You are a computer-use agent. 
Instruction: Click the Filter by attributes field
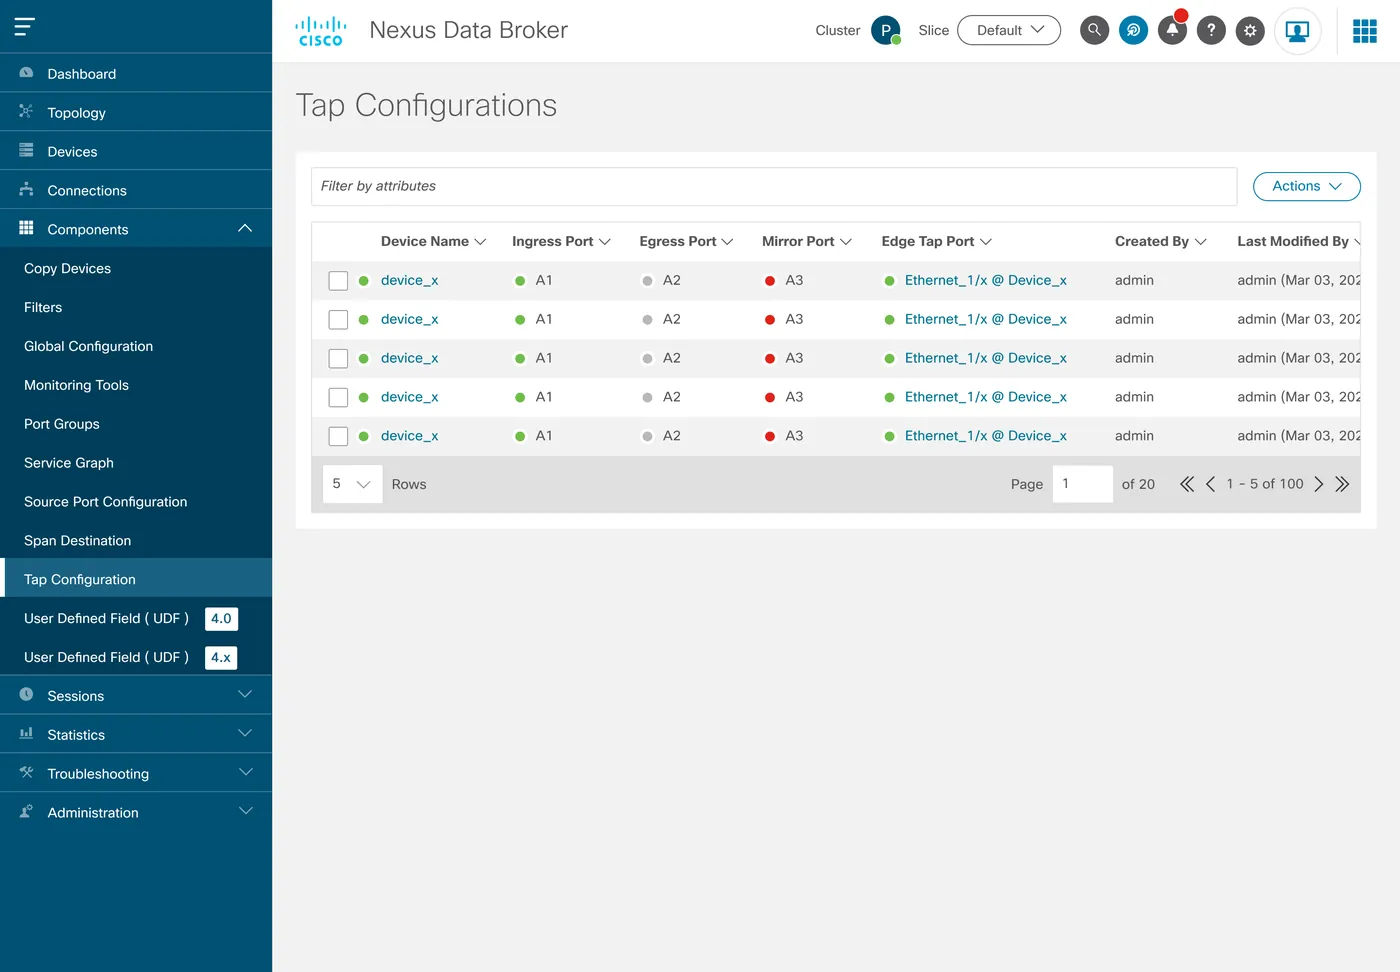tap(774, 186)
